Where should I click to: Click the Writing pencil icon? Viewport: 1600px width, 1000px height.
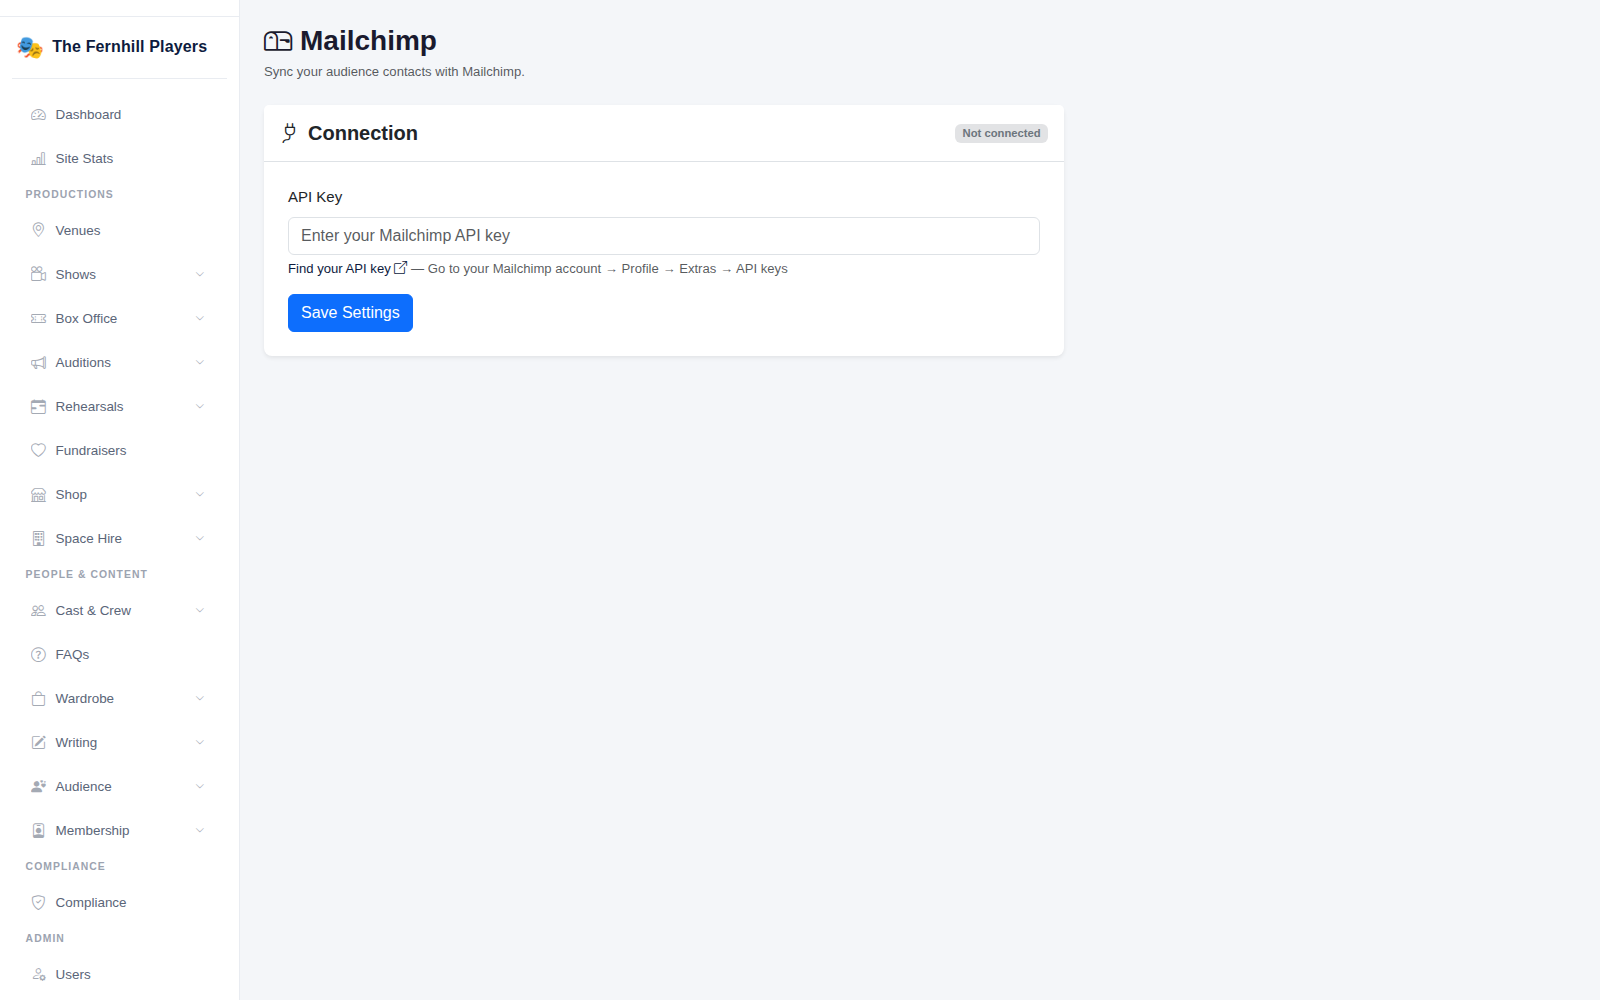(38, 743)
